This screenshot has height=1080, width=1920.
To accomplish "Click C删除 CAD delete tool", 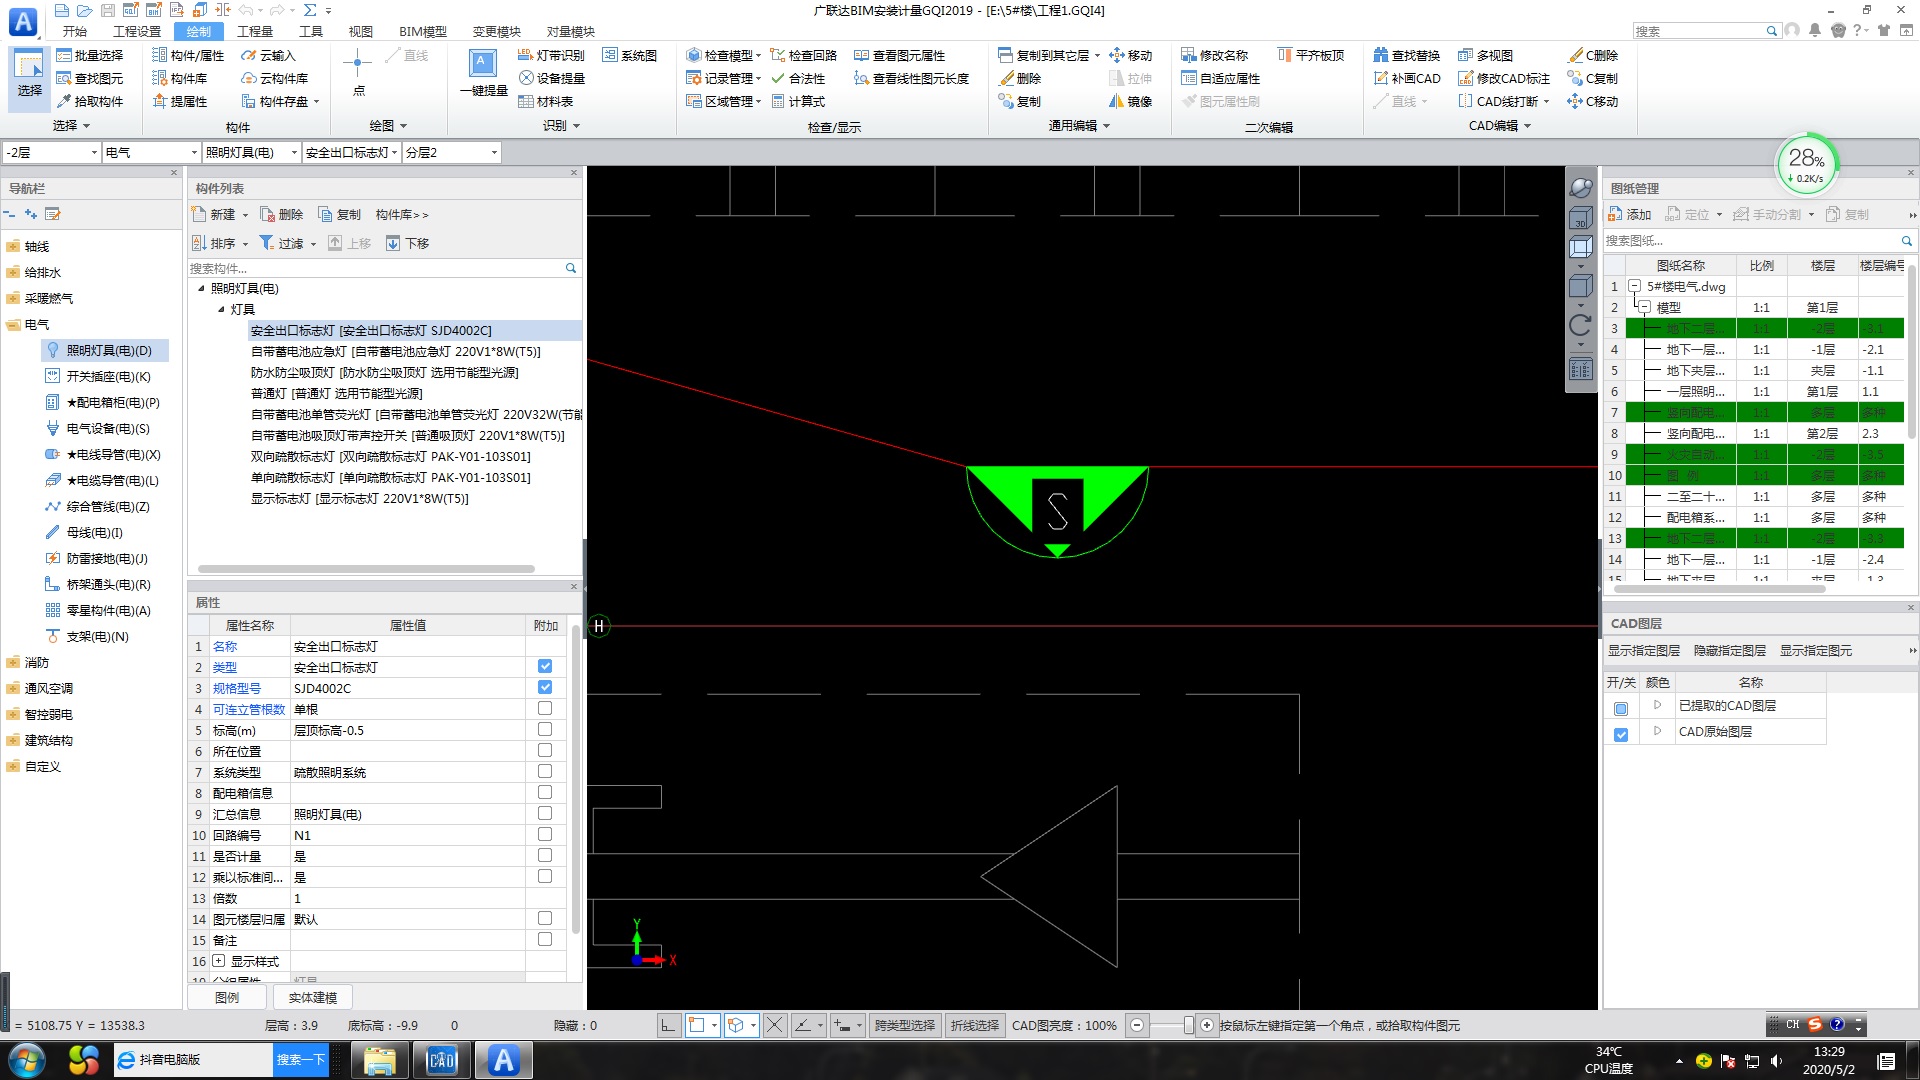I will (1592, 55).
